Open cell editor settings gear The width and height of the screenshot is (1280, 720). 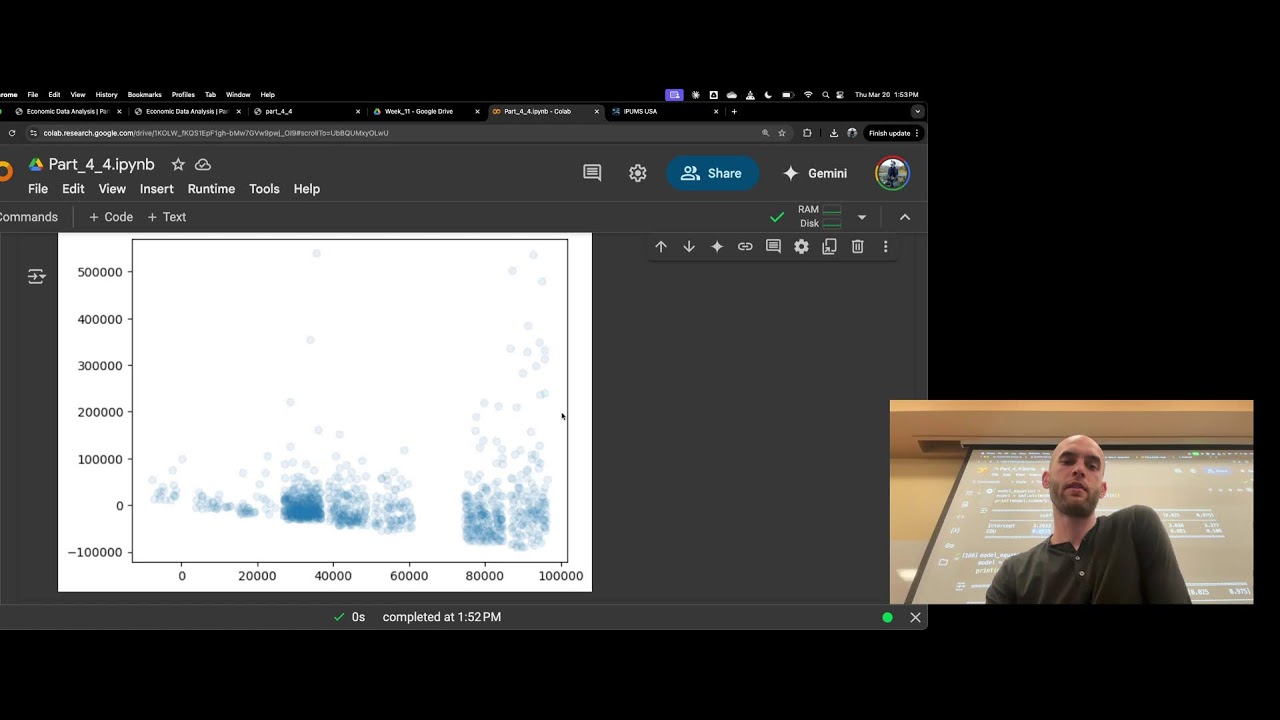[801, 246]
